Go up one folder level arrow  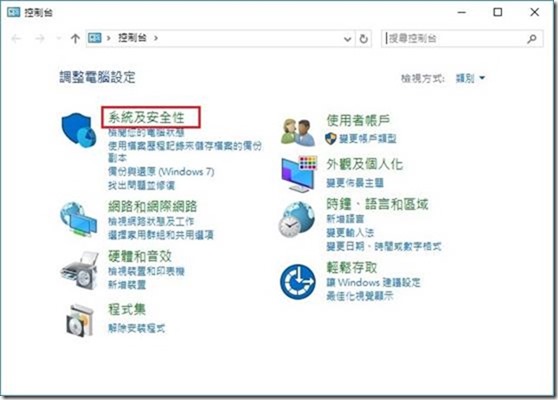[x=75, y=38]
